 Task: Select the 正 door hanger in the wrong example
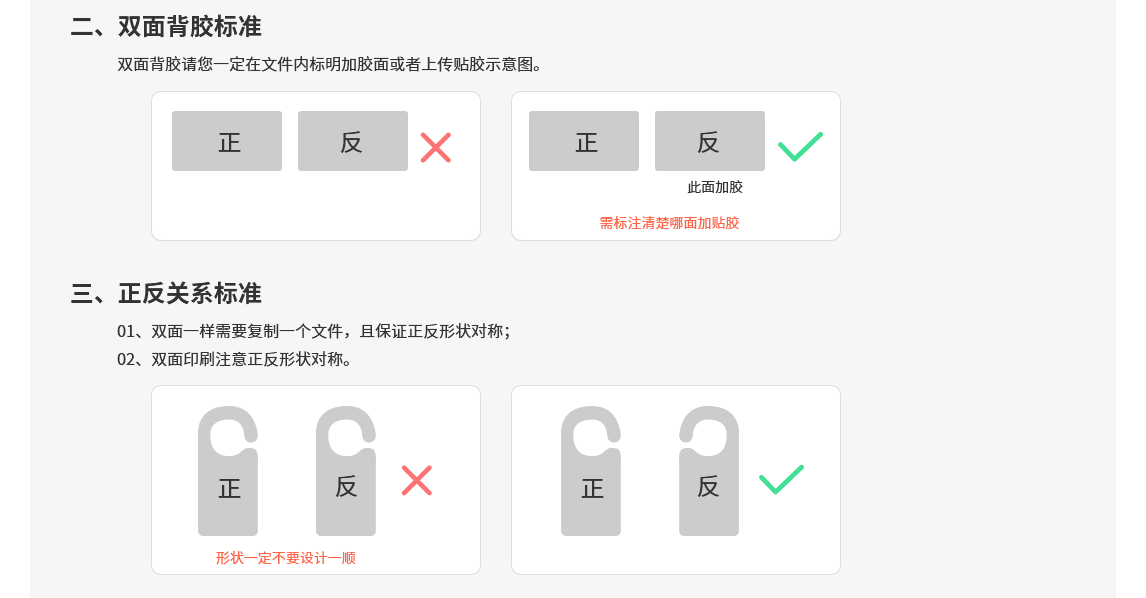[x=228, y=471]
